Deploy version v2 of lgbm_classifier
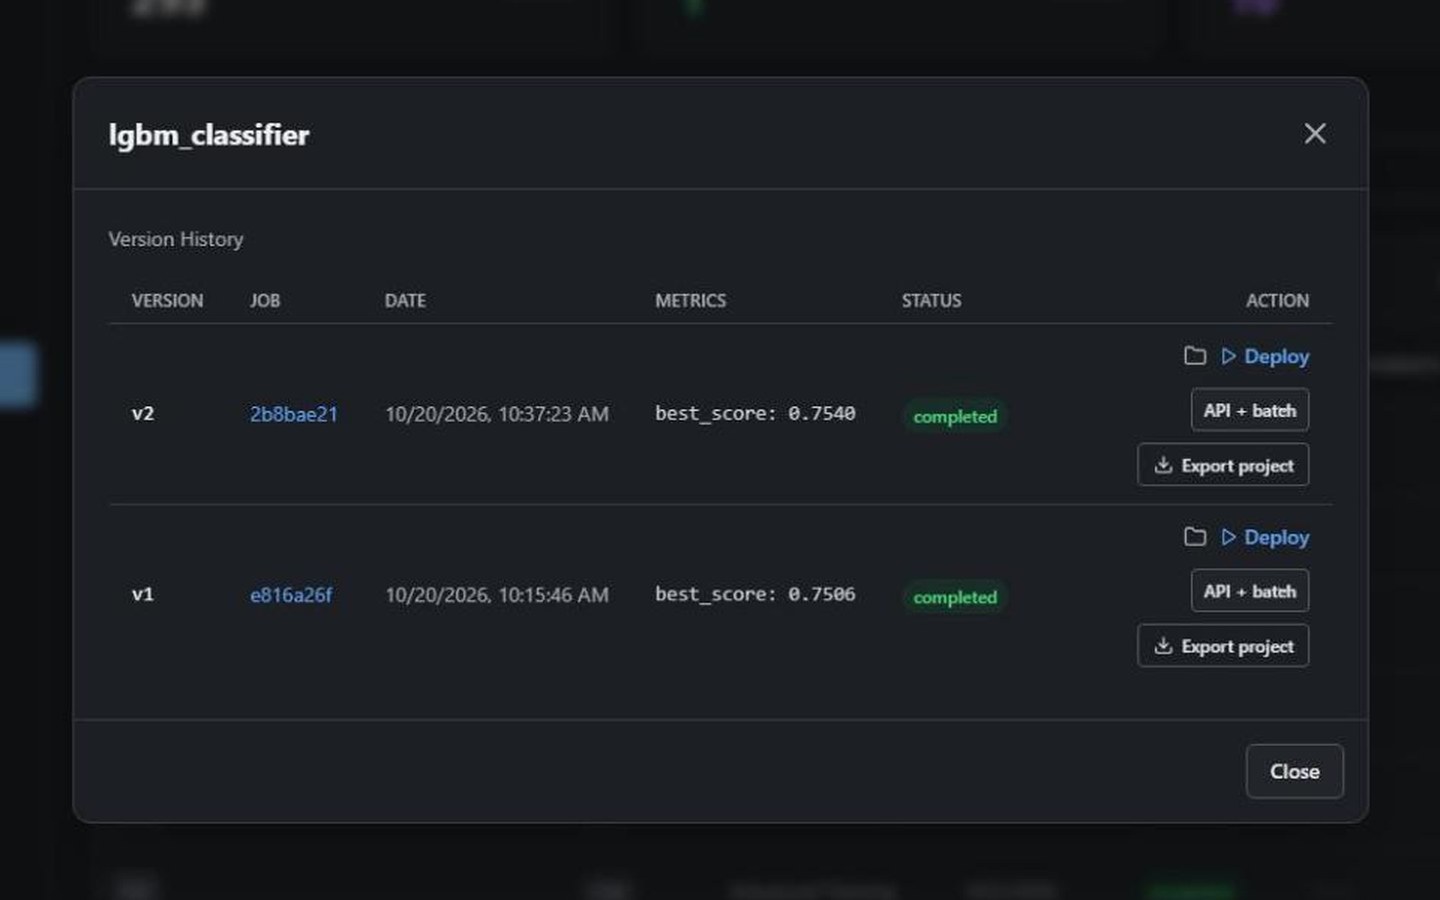 1265,356
